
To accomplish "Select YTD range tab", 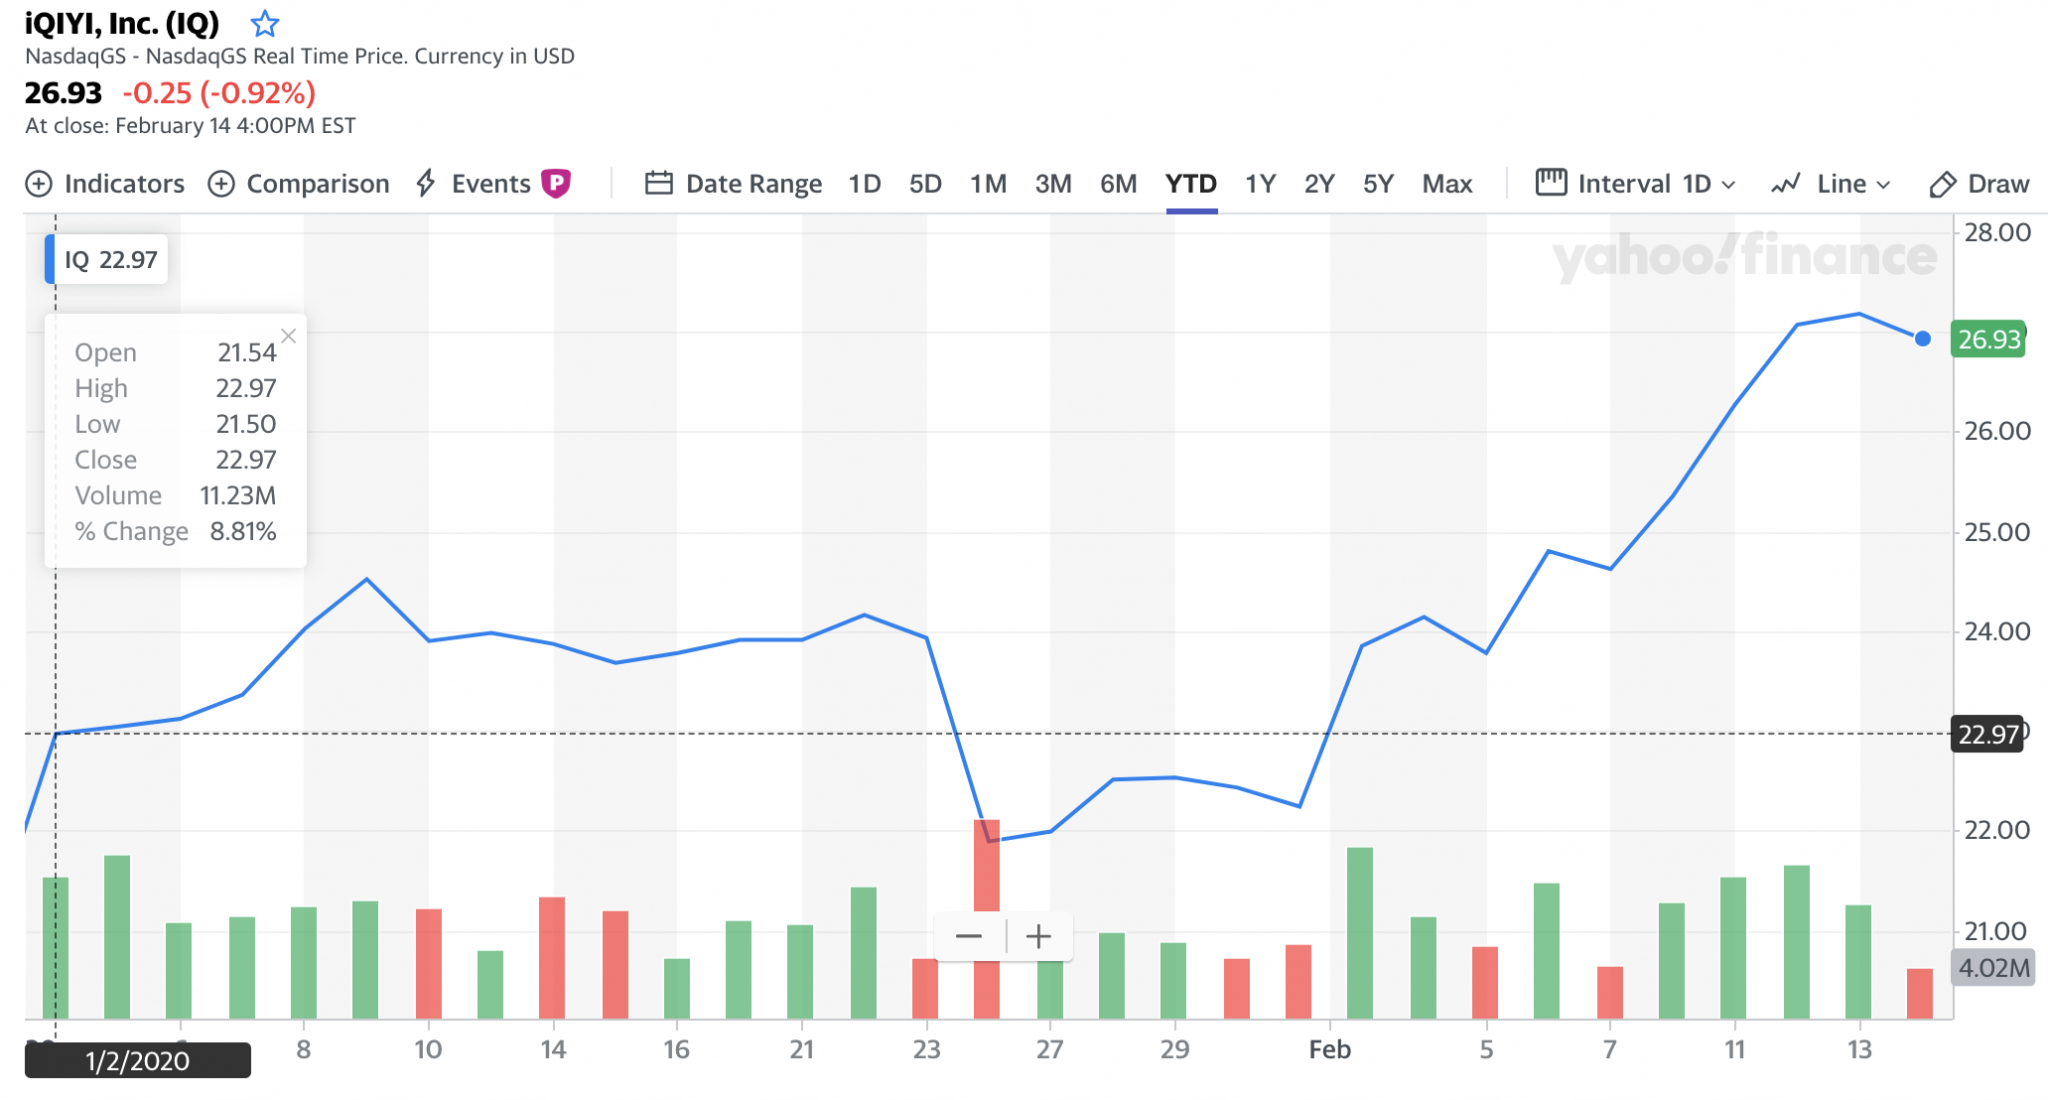I will pos(1191,184).
